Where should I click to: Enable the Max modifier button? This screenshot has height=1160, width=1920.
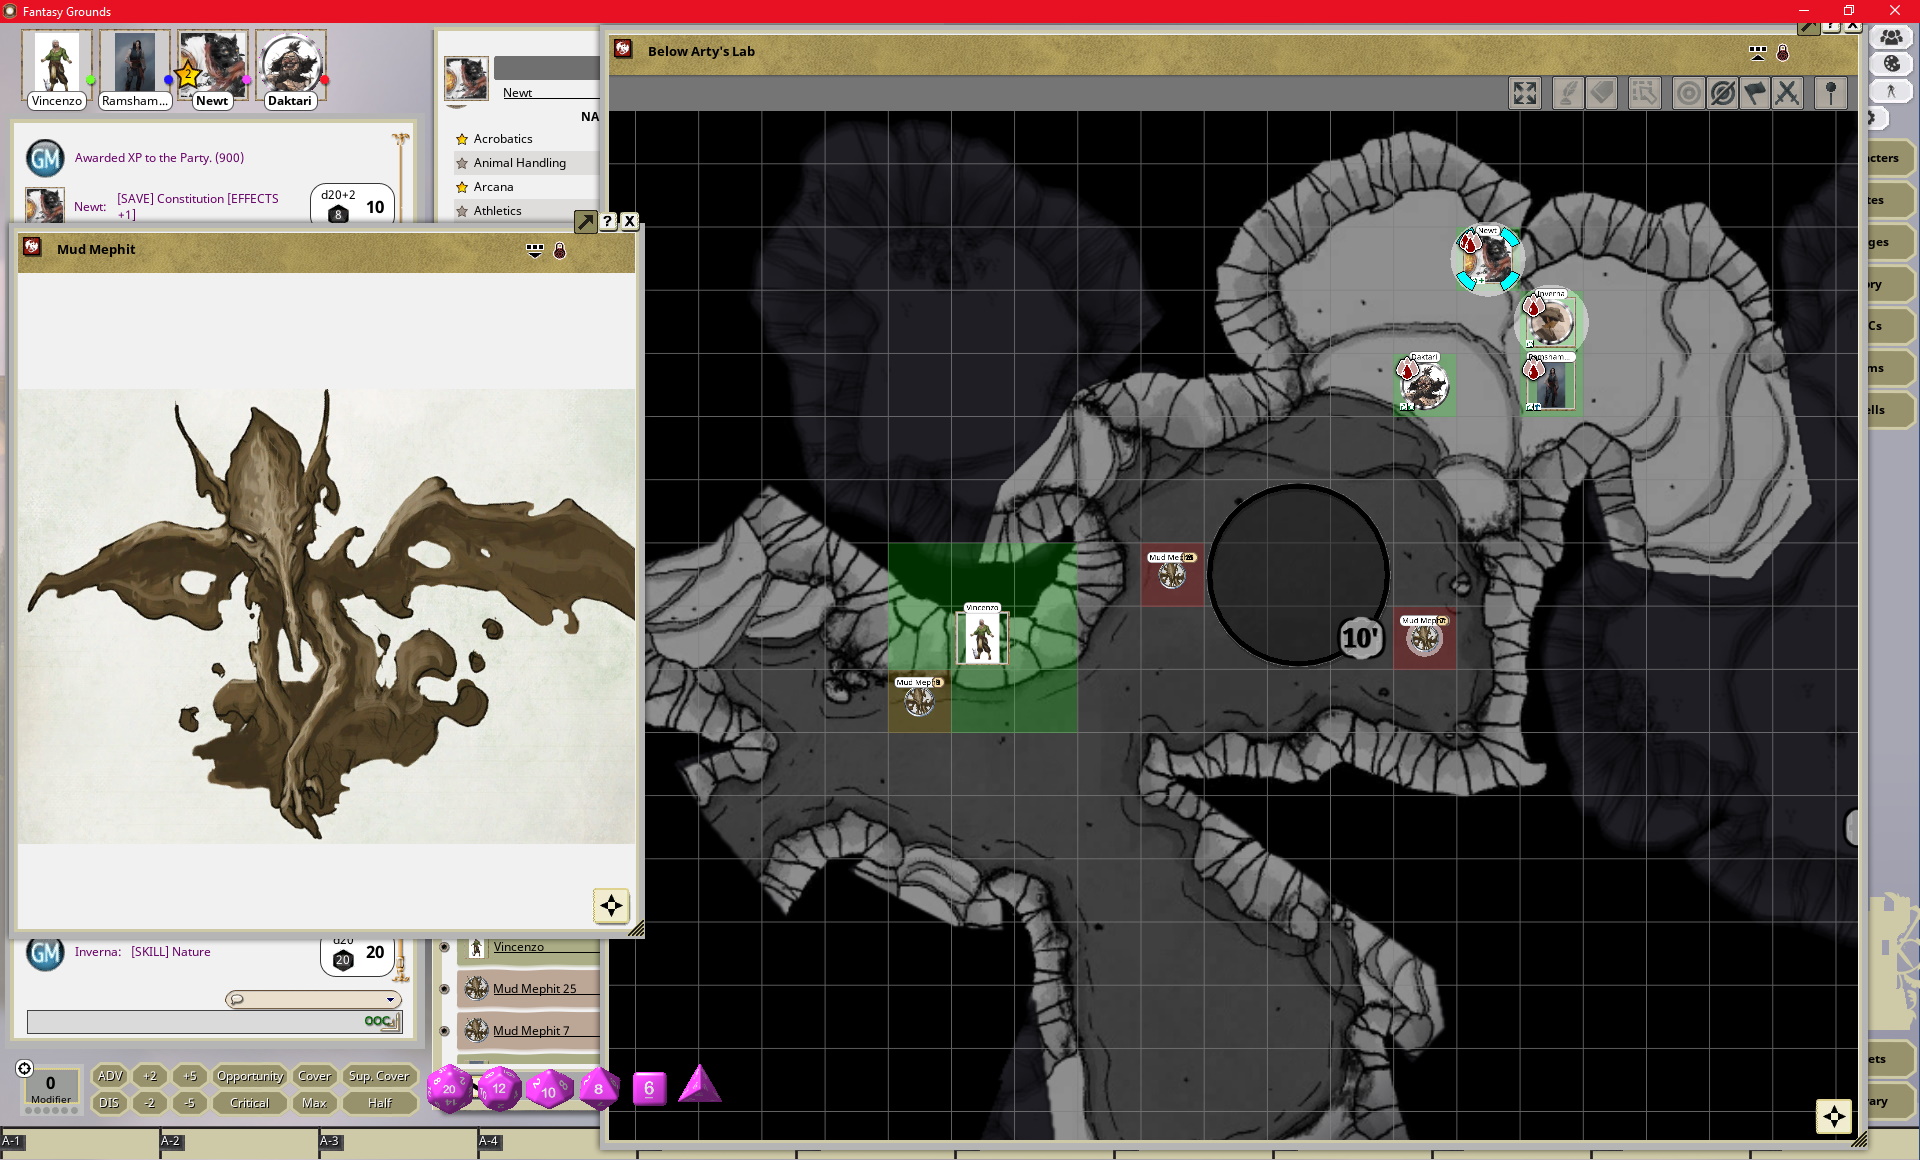(x=314, y=1103)
